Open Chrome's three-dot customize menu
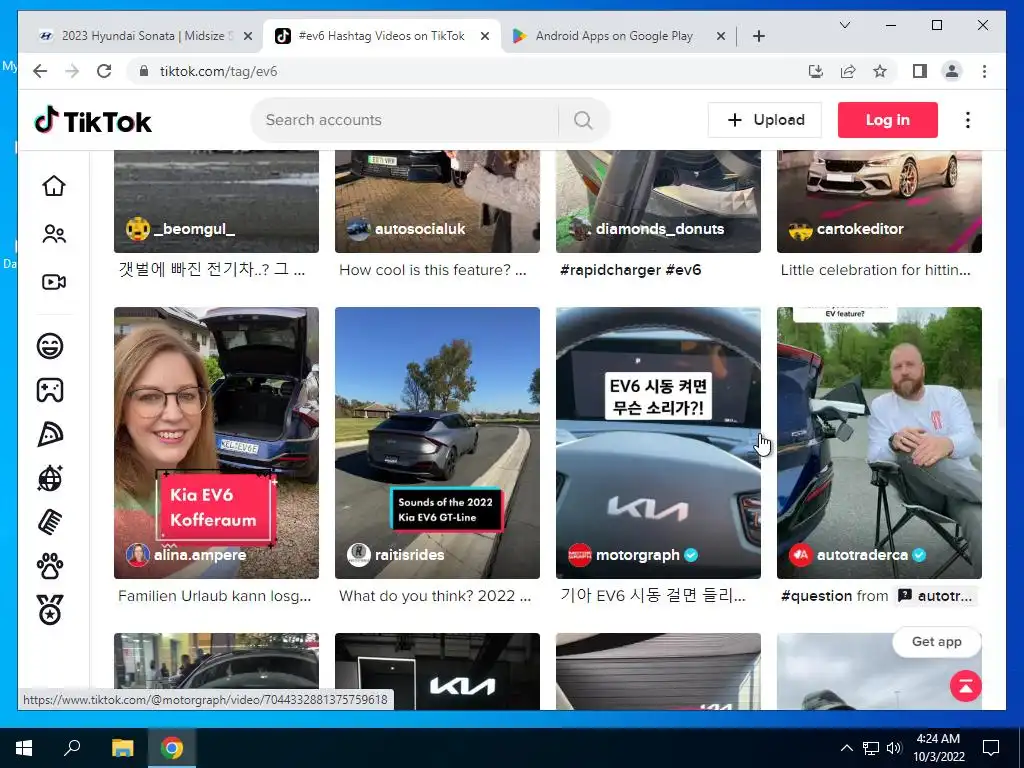Image resolution: width=1024 pixels, height=768 pixels. (x=984, y=71)
